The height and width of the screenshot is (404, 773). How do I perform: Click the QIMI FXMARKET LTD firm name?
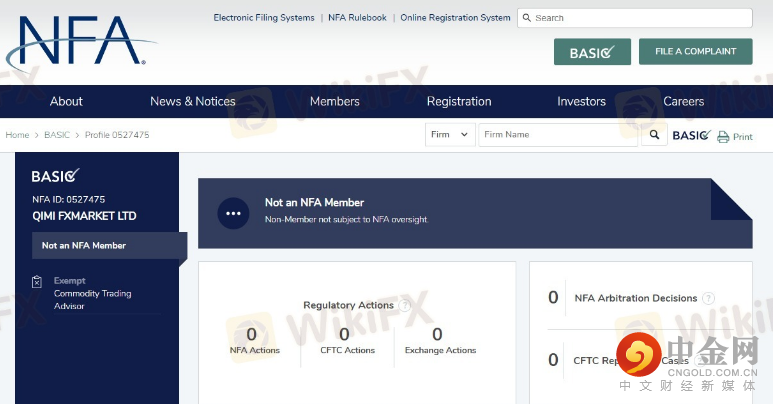84,216
